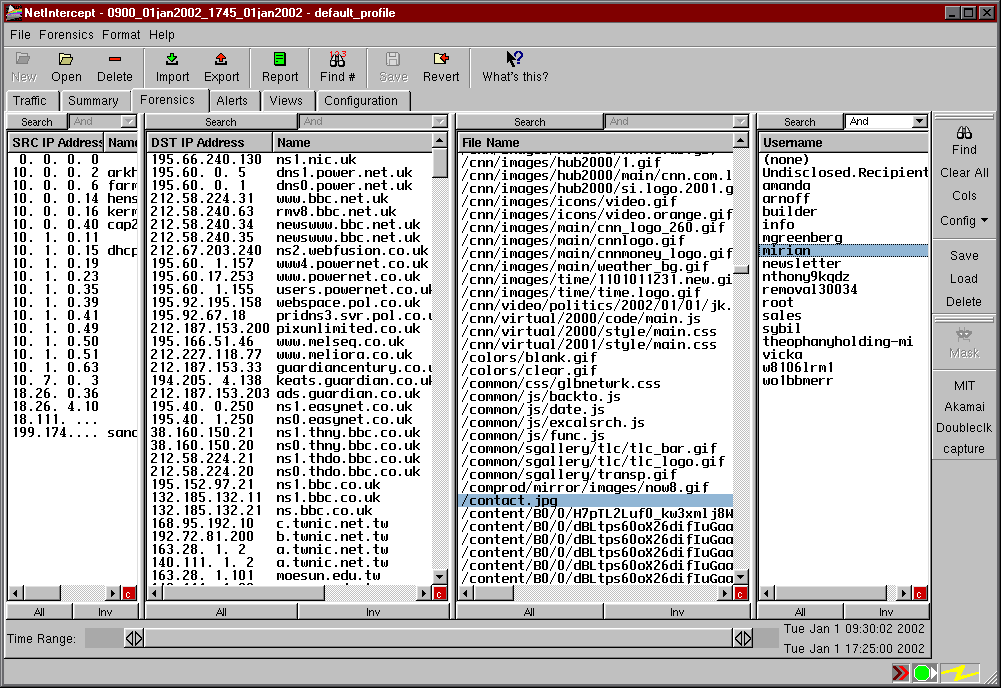
Task: Click the red c button under SRC IP list
Action: click(x=128, y=594)
